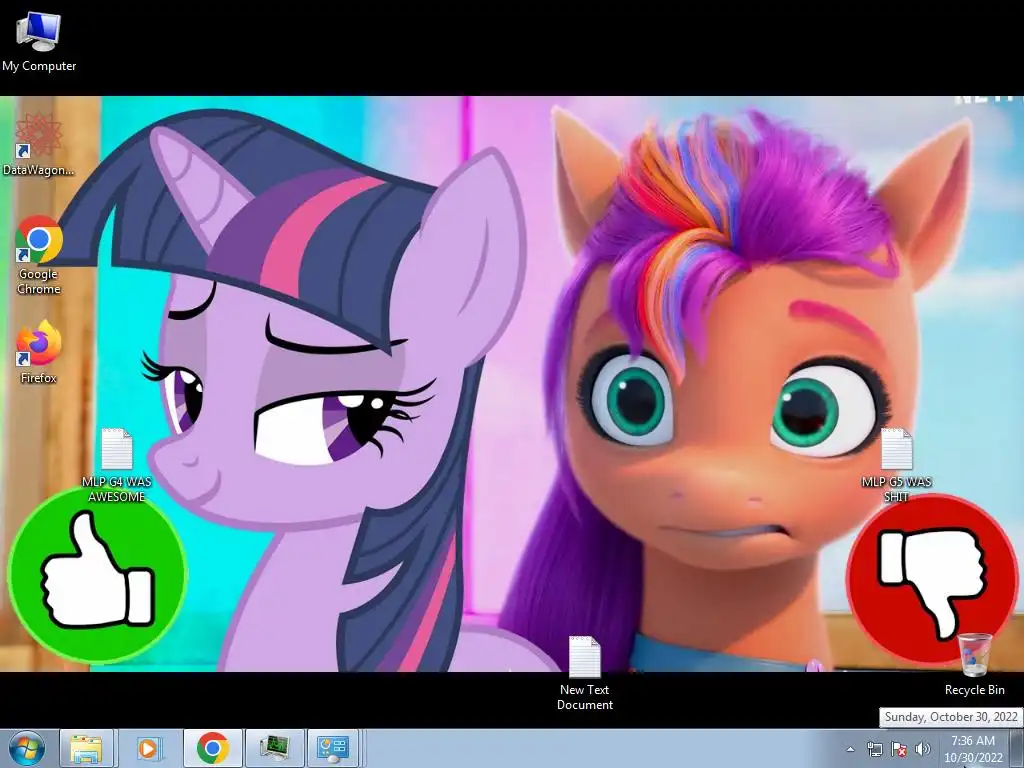Select the MLP G4 WAS AWESOME text file
The width and height of the screenshot is (1024, 768).
(x=117, y=466)
